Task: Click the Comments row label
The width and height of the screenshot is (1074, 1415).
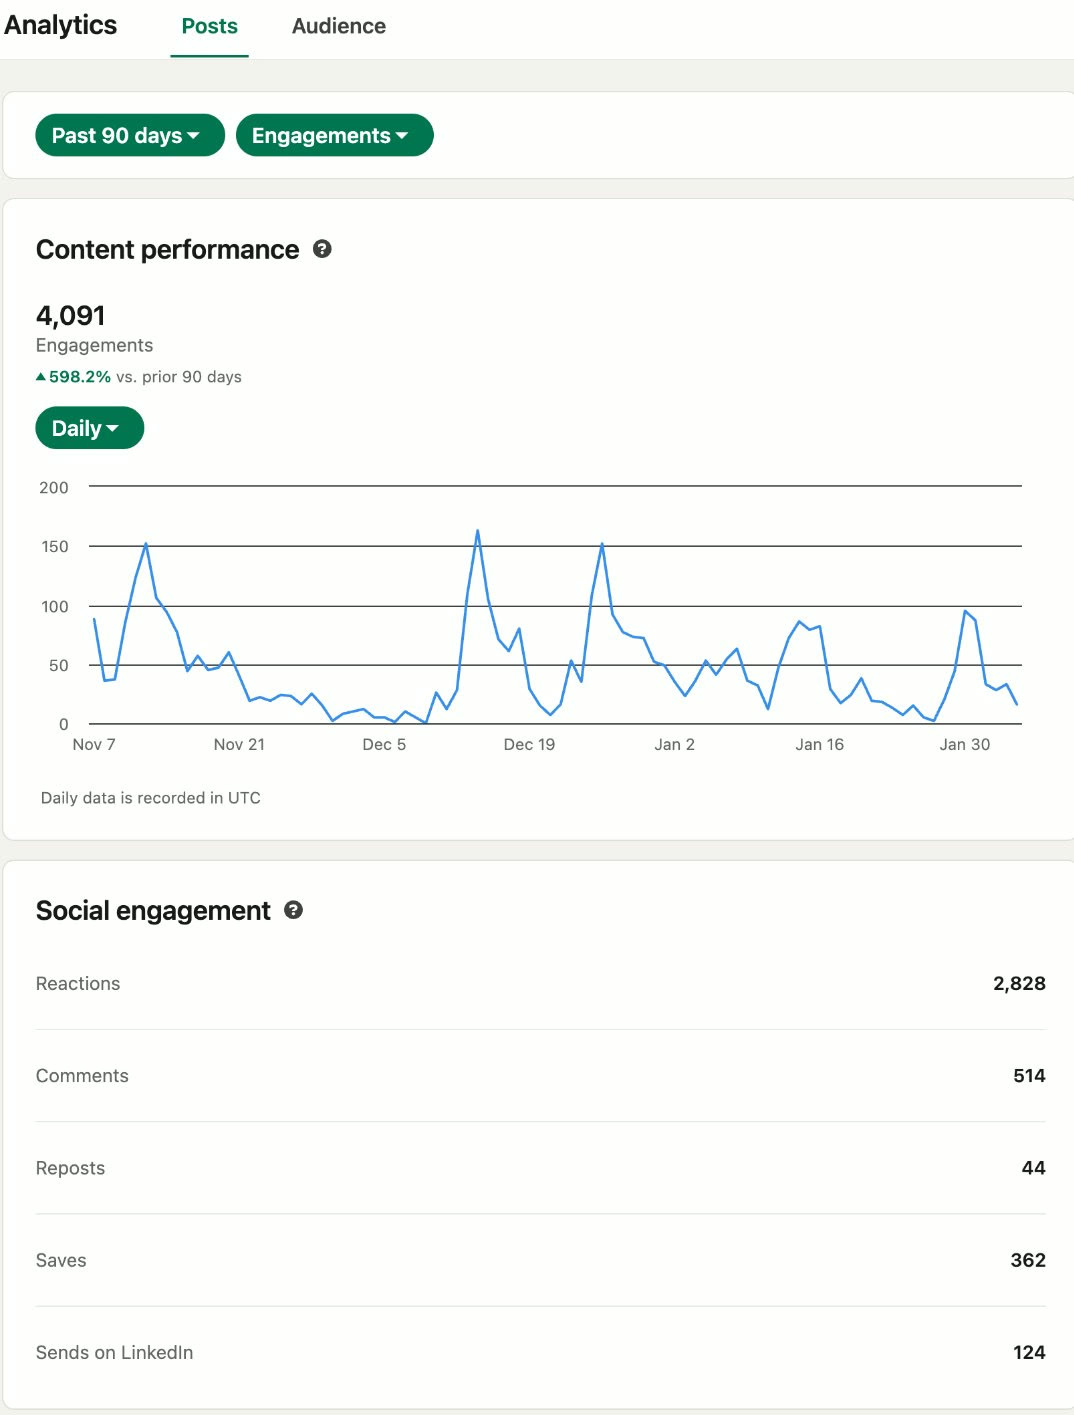Action: (x=82, y=1076)
